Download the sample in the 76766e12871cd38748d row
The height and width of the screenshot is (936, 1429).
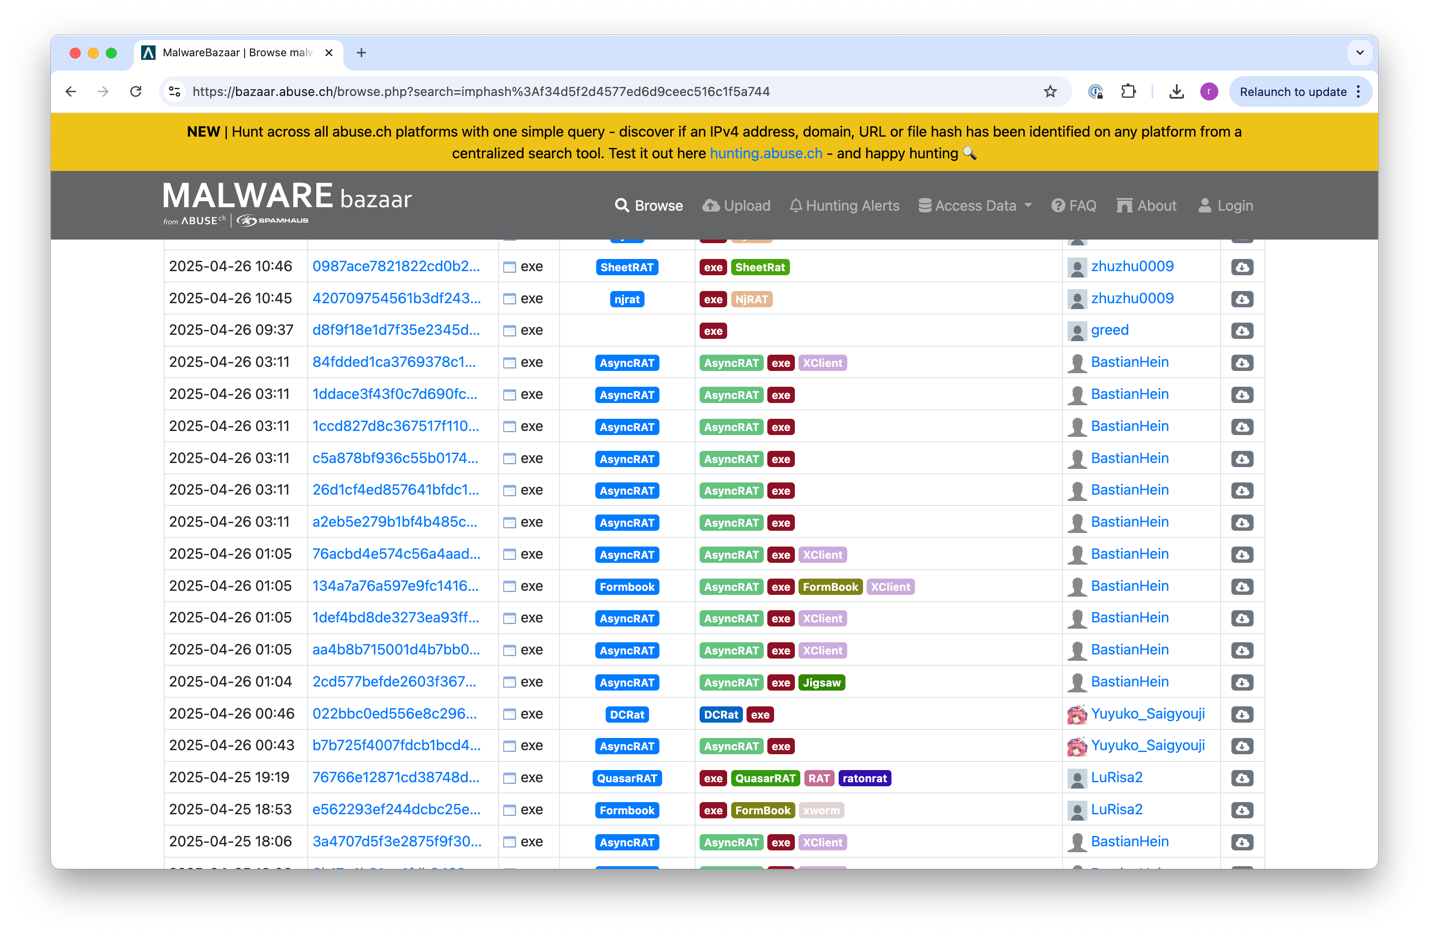coord(1242,778)
